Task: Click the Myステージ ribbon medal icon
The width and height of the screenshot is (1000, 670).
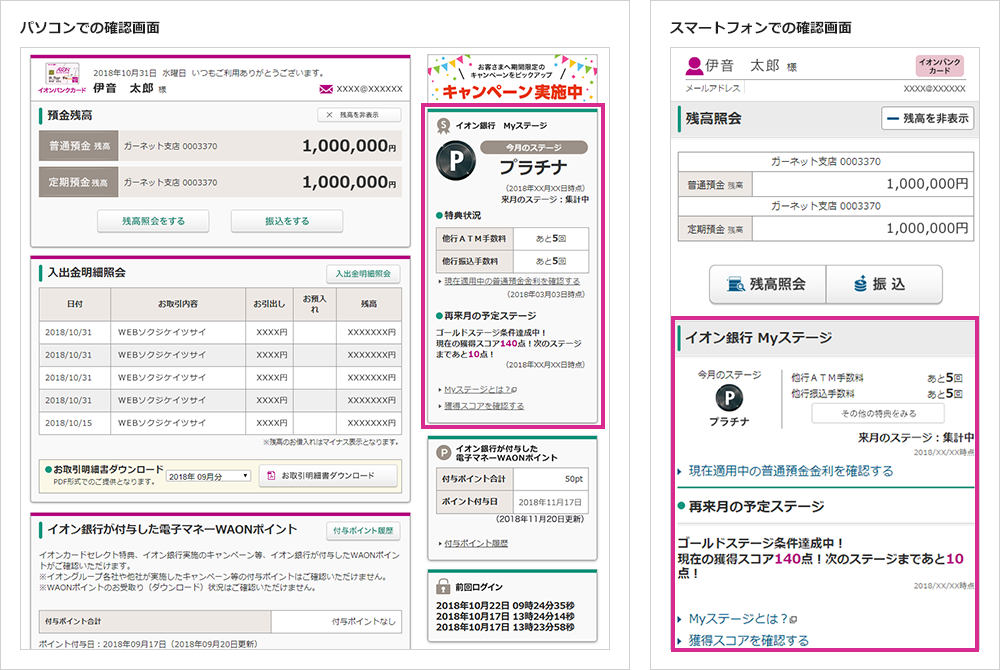Action: (x=443, y=126)
